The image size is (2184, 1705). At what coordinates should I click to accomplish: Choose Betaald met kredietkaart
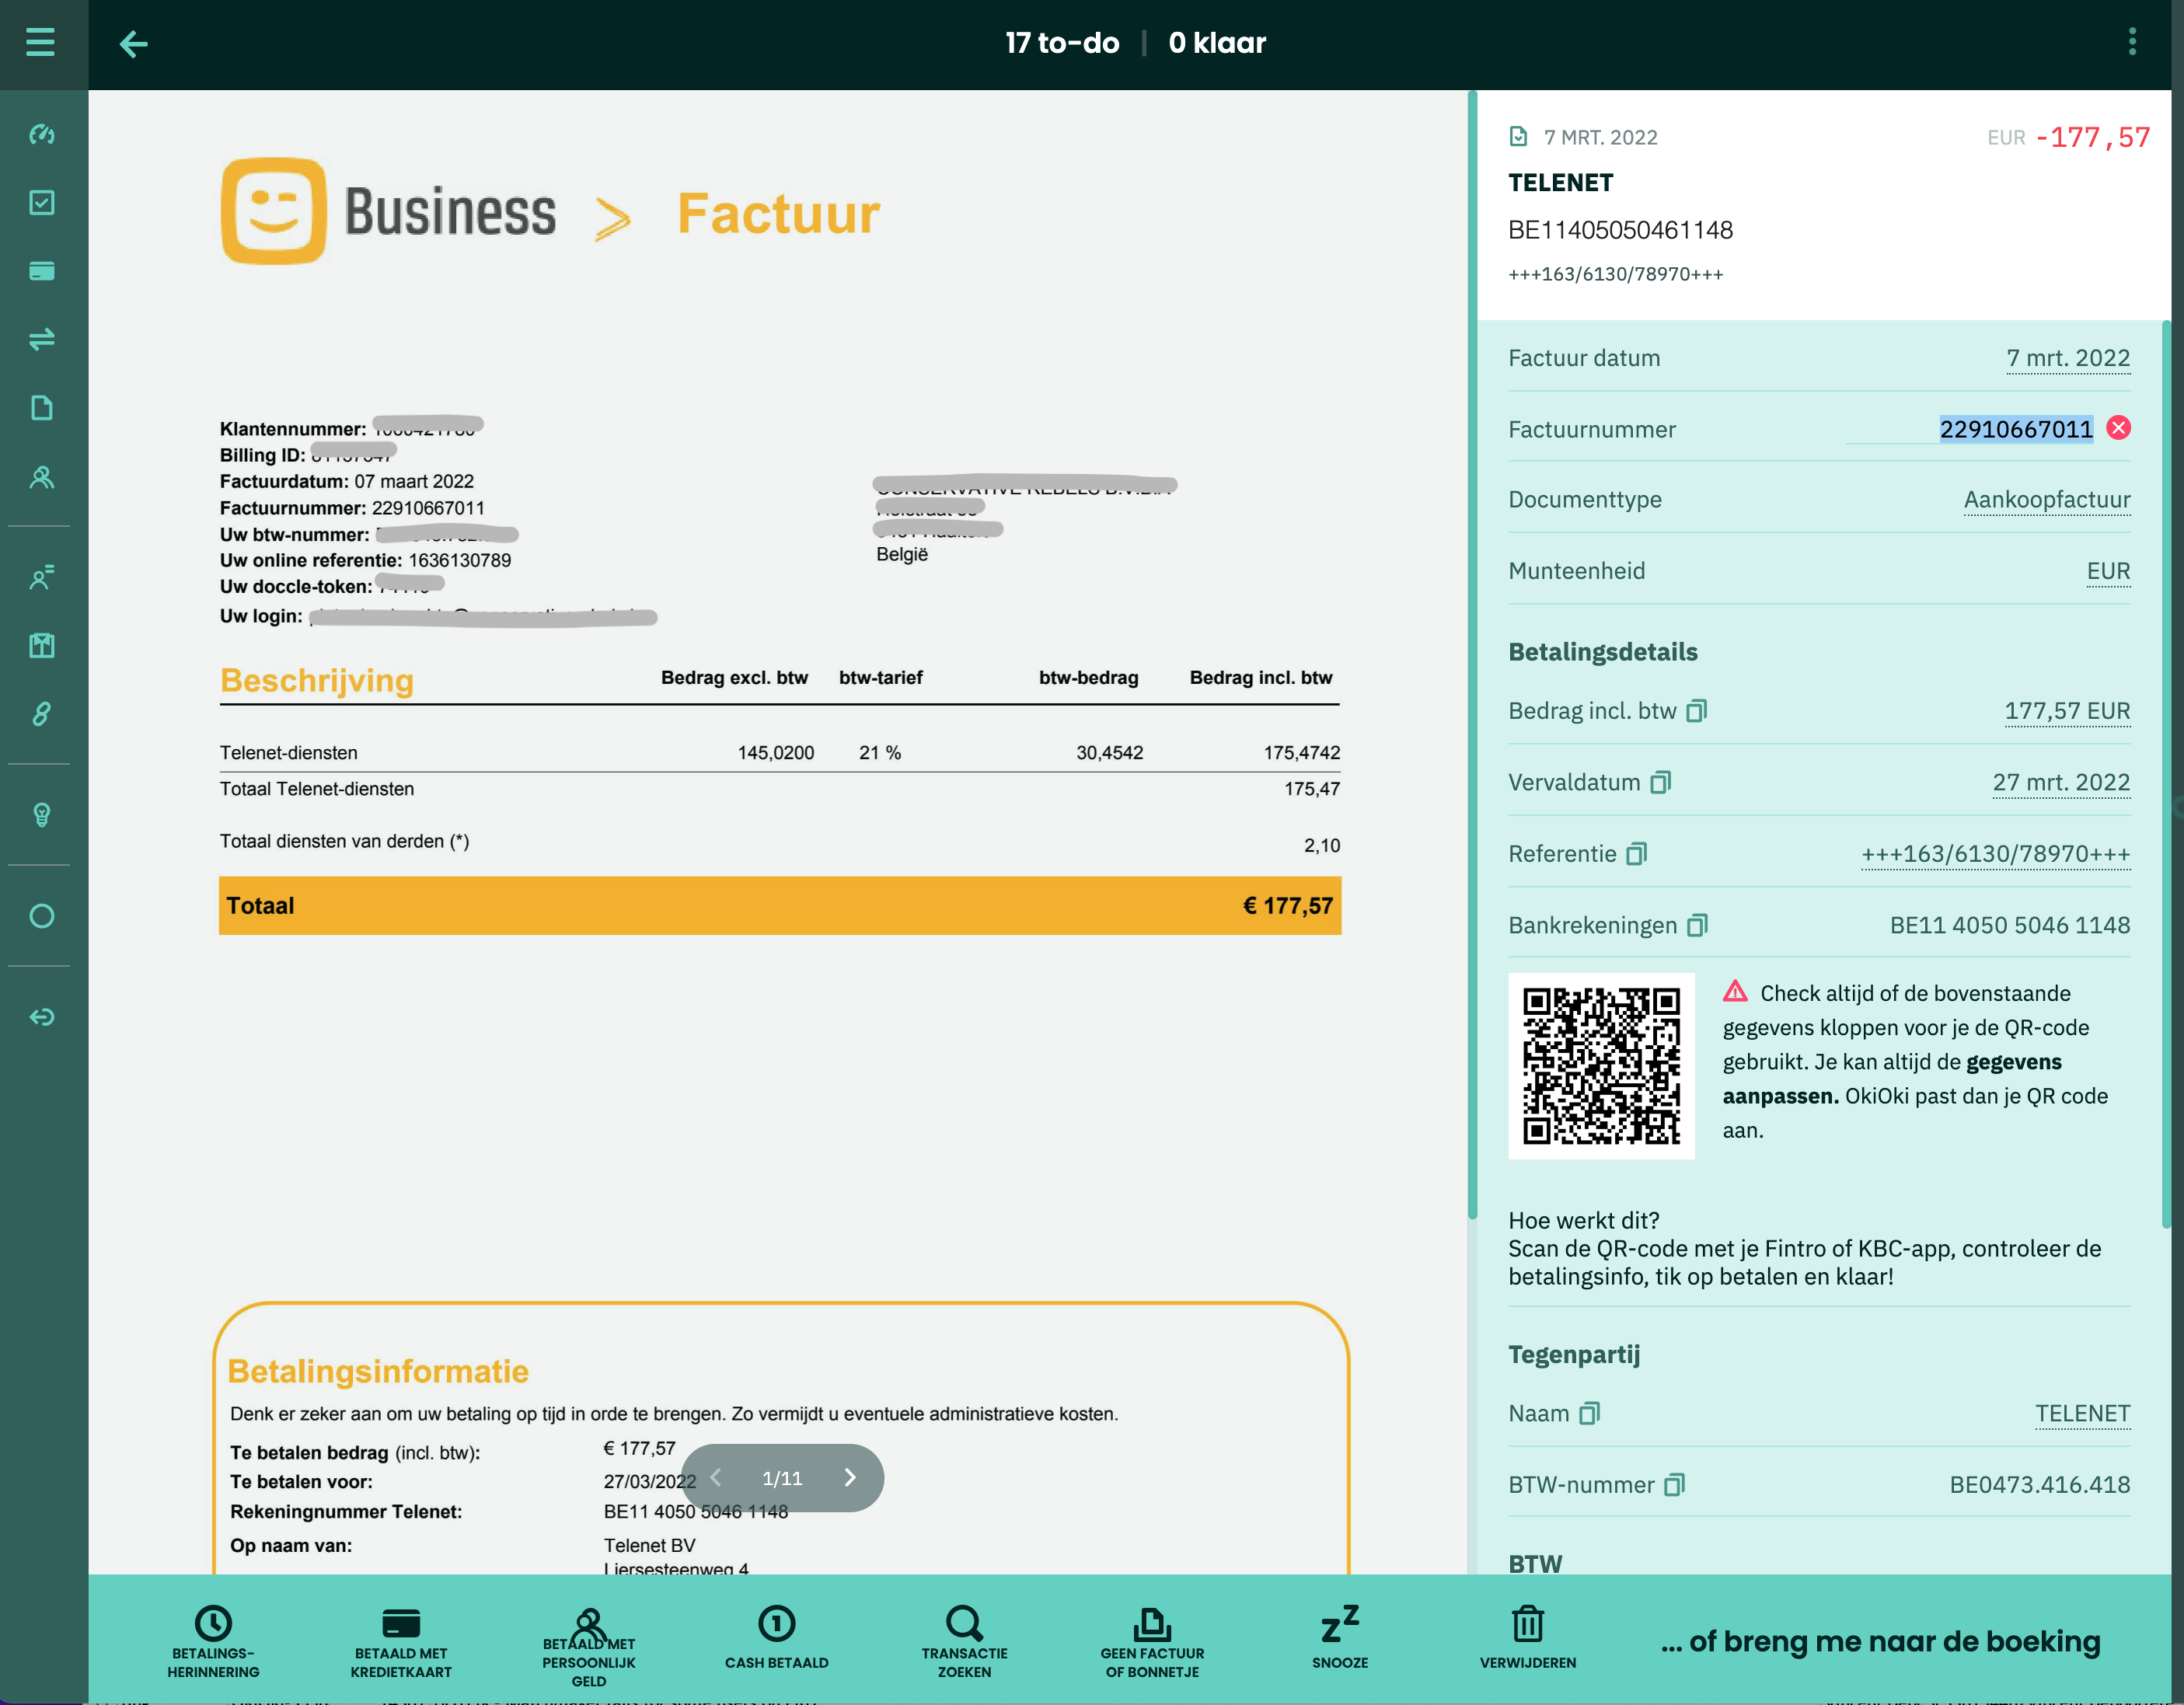(401, 1641)
